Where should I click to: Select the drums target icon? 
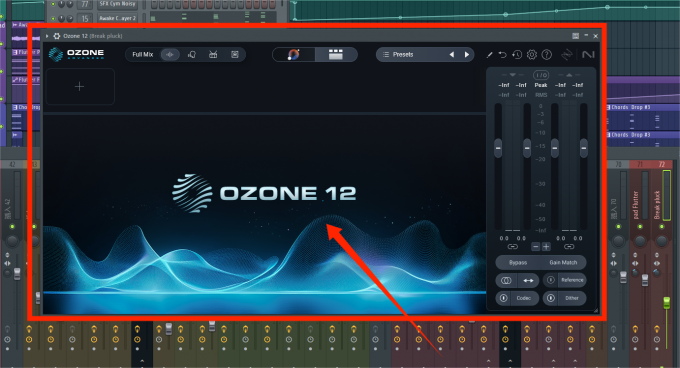(213, 55)
